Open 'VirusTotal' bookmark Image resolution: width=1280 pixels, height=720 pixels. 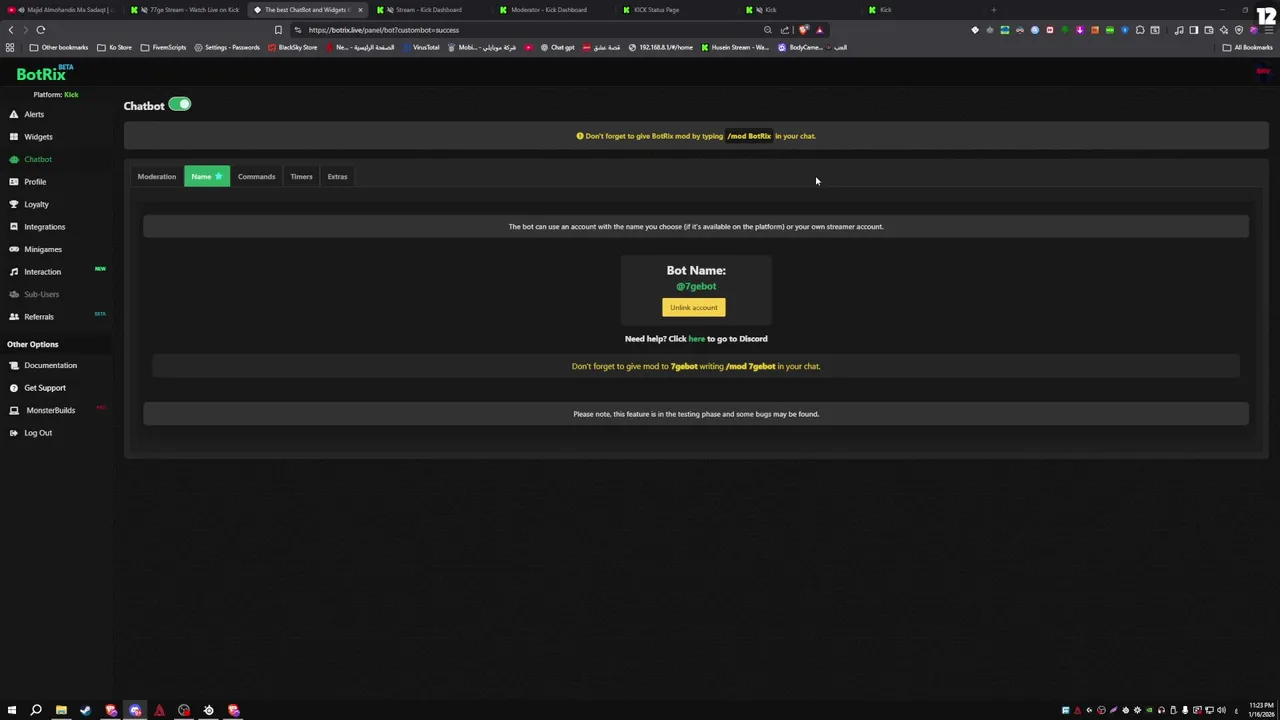[420, 47]
